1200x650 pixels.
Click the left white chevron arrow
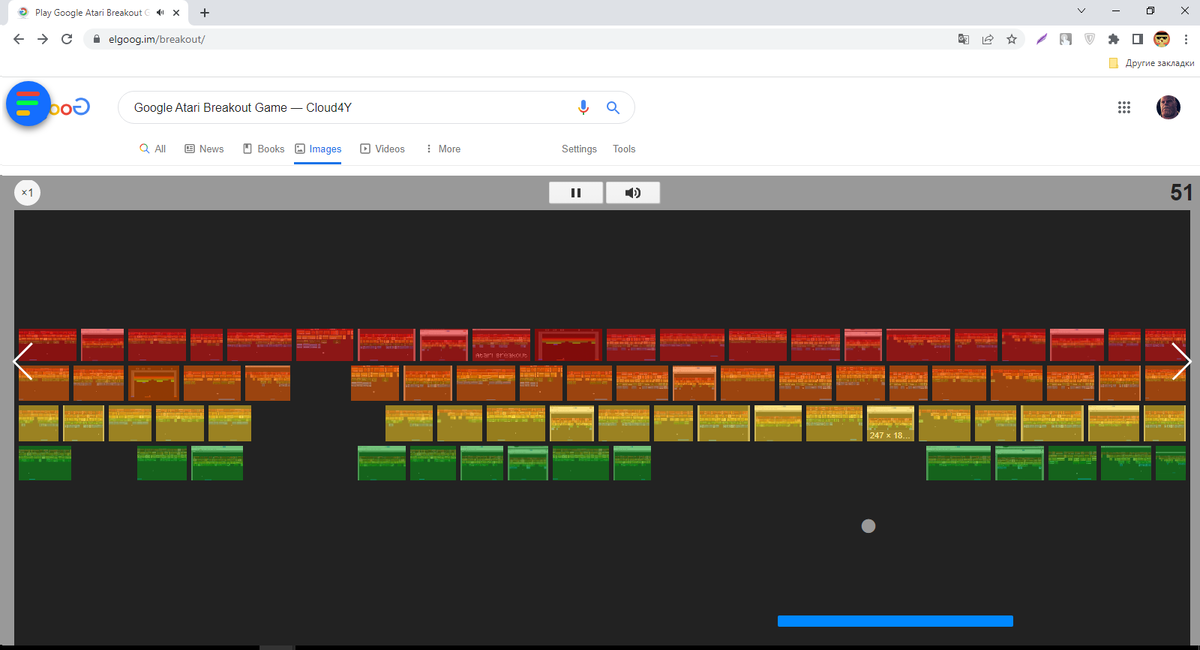[x=23, y=362]
